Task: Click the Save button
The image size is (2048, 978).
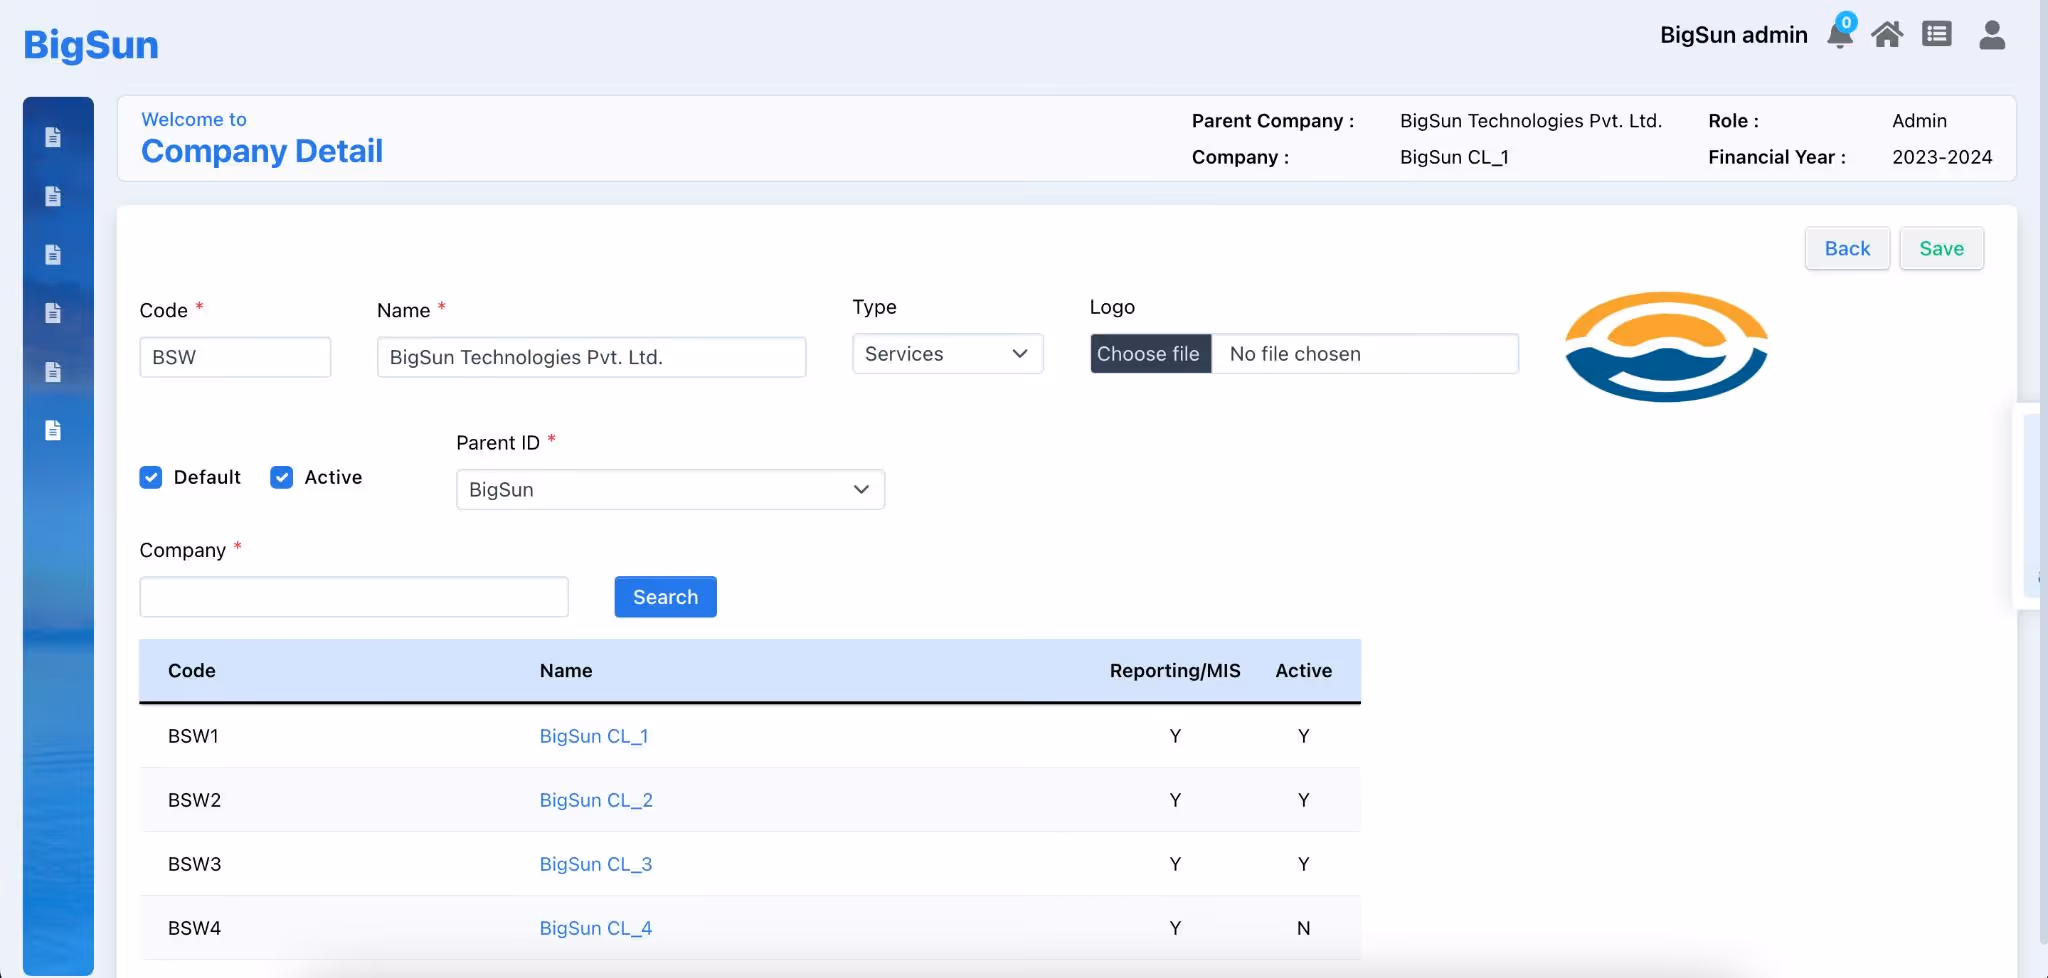Action: click(x=1941, y=248)
